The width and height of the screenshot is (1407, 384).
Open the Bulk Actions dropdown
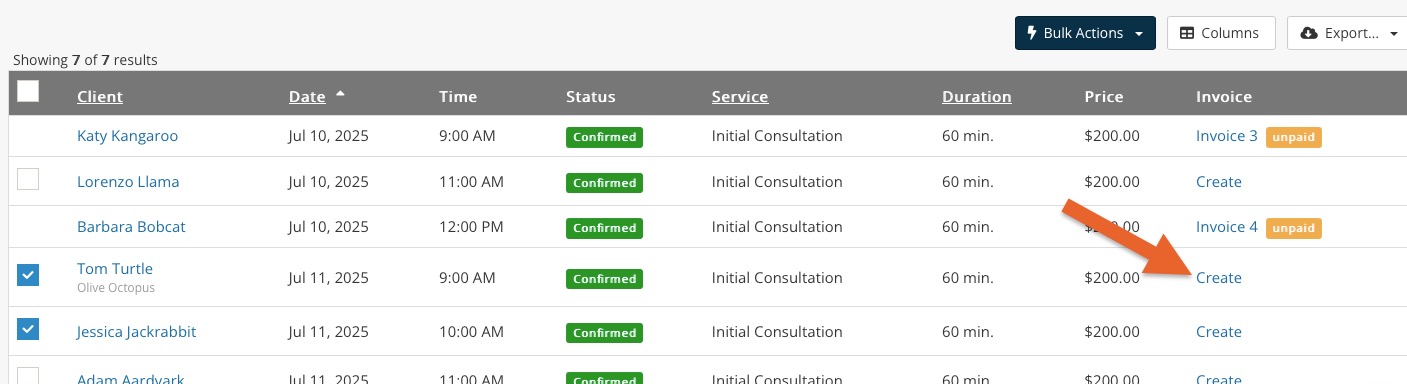click(1085, 33)
